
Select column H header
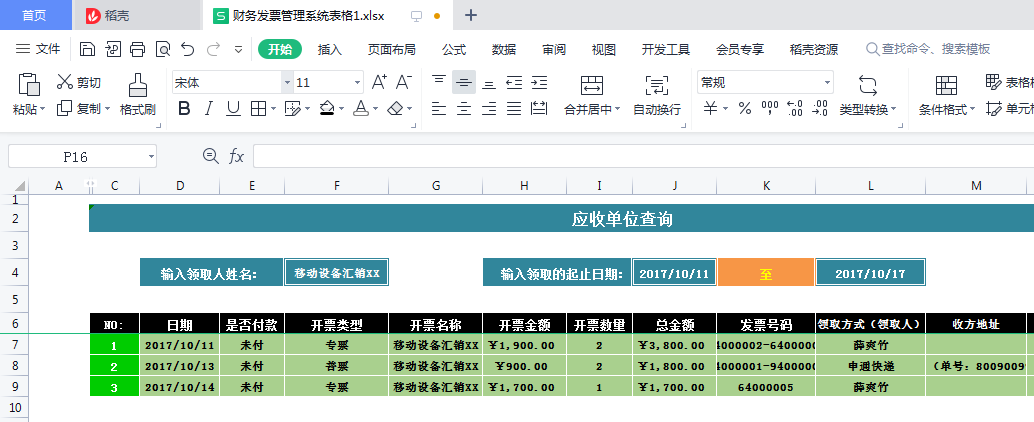point(524,187)
